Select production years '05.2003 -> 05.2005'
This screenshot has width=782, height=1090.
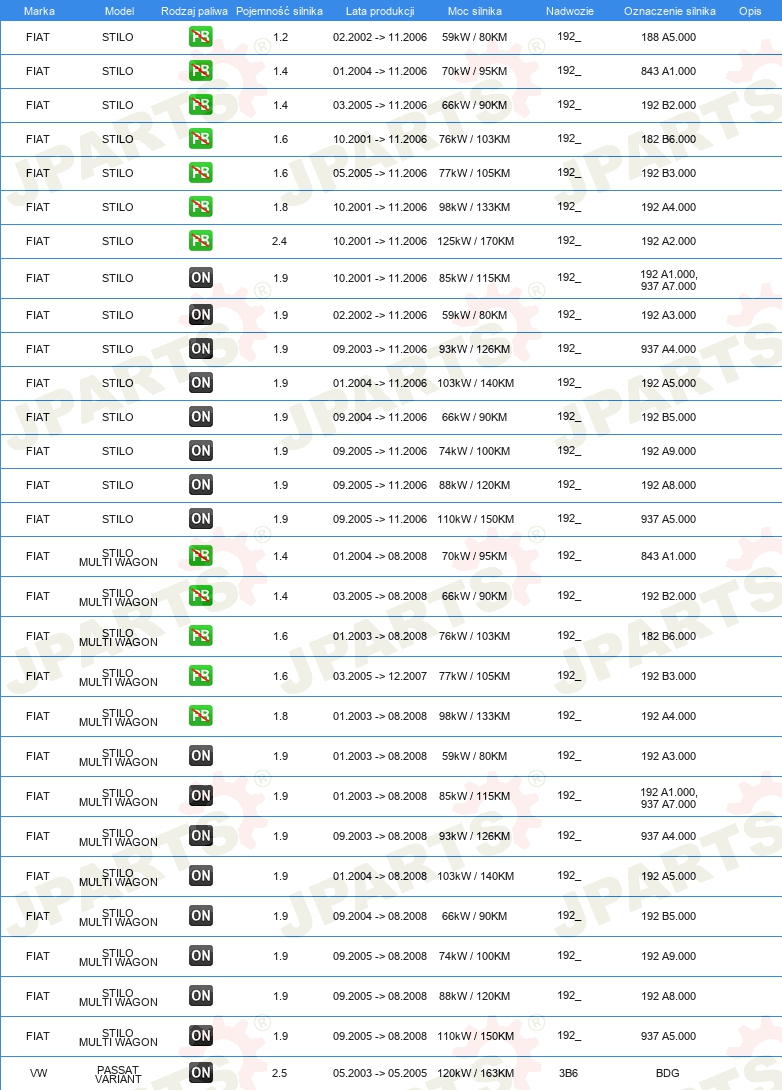coord(380,1073)
